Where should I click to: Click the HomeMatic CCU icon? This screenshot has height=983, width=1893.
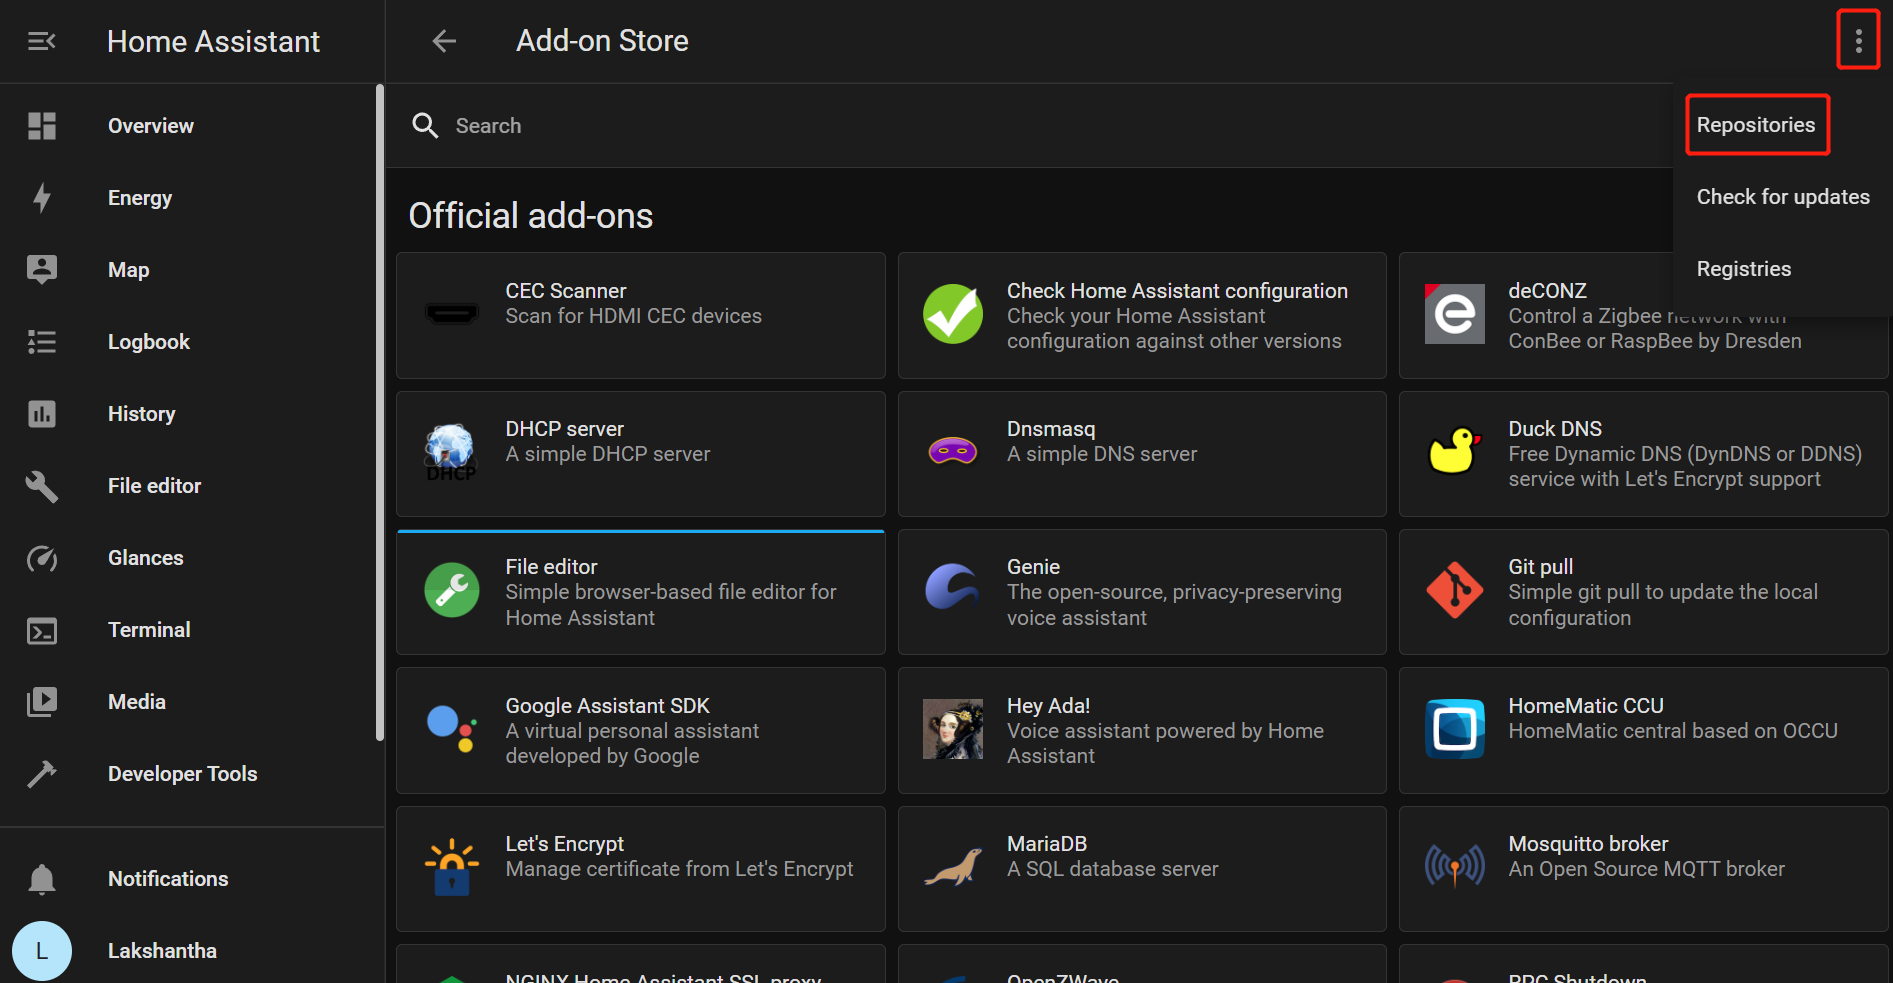[x=1455, y=729]
